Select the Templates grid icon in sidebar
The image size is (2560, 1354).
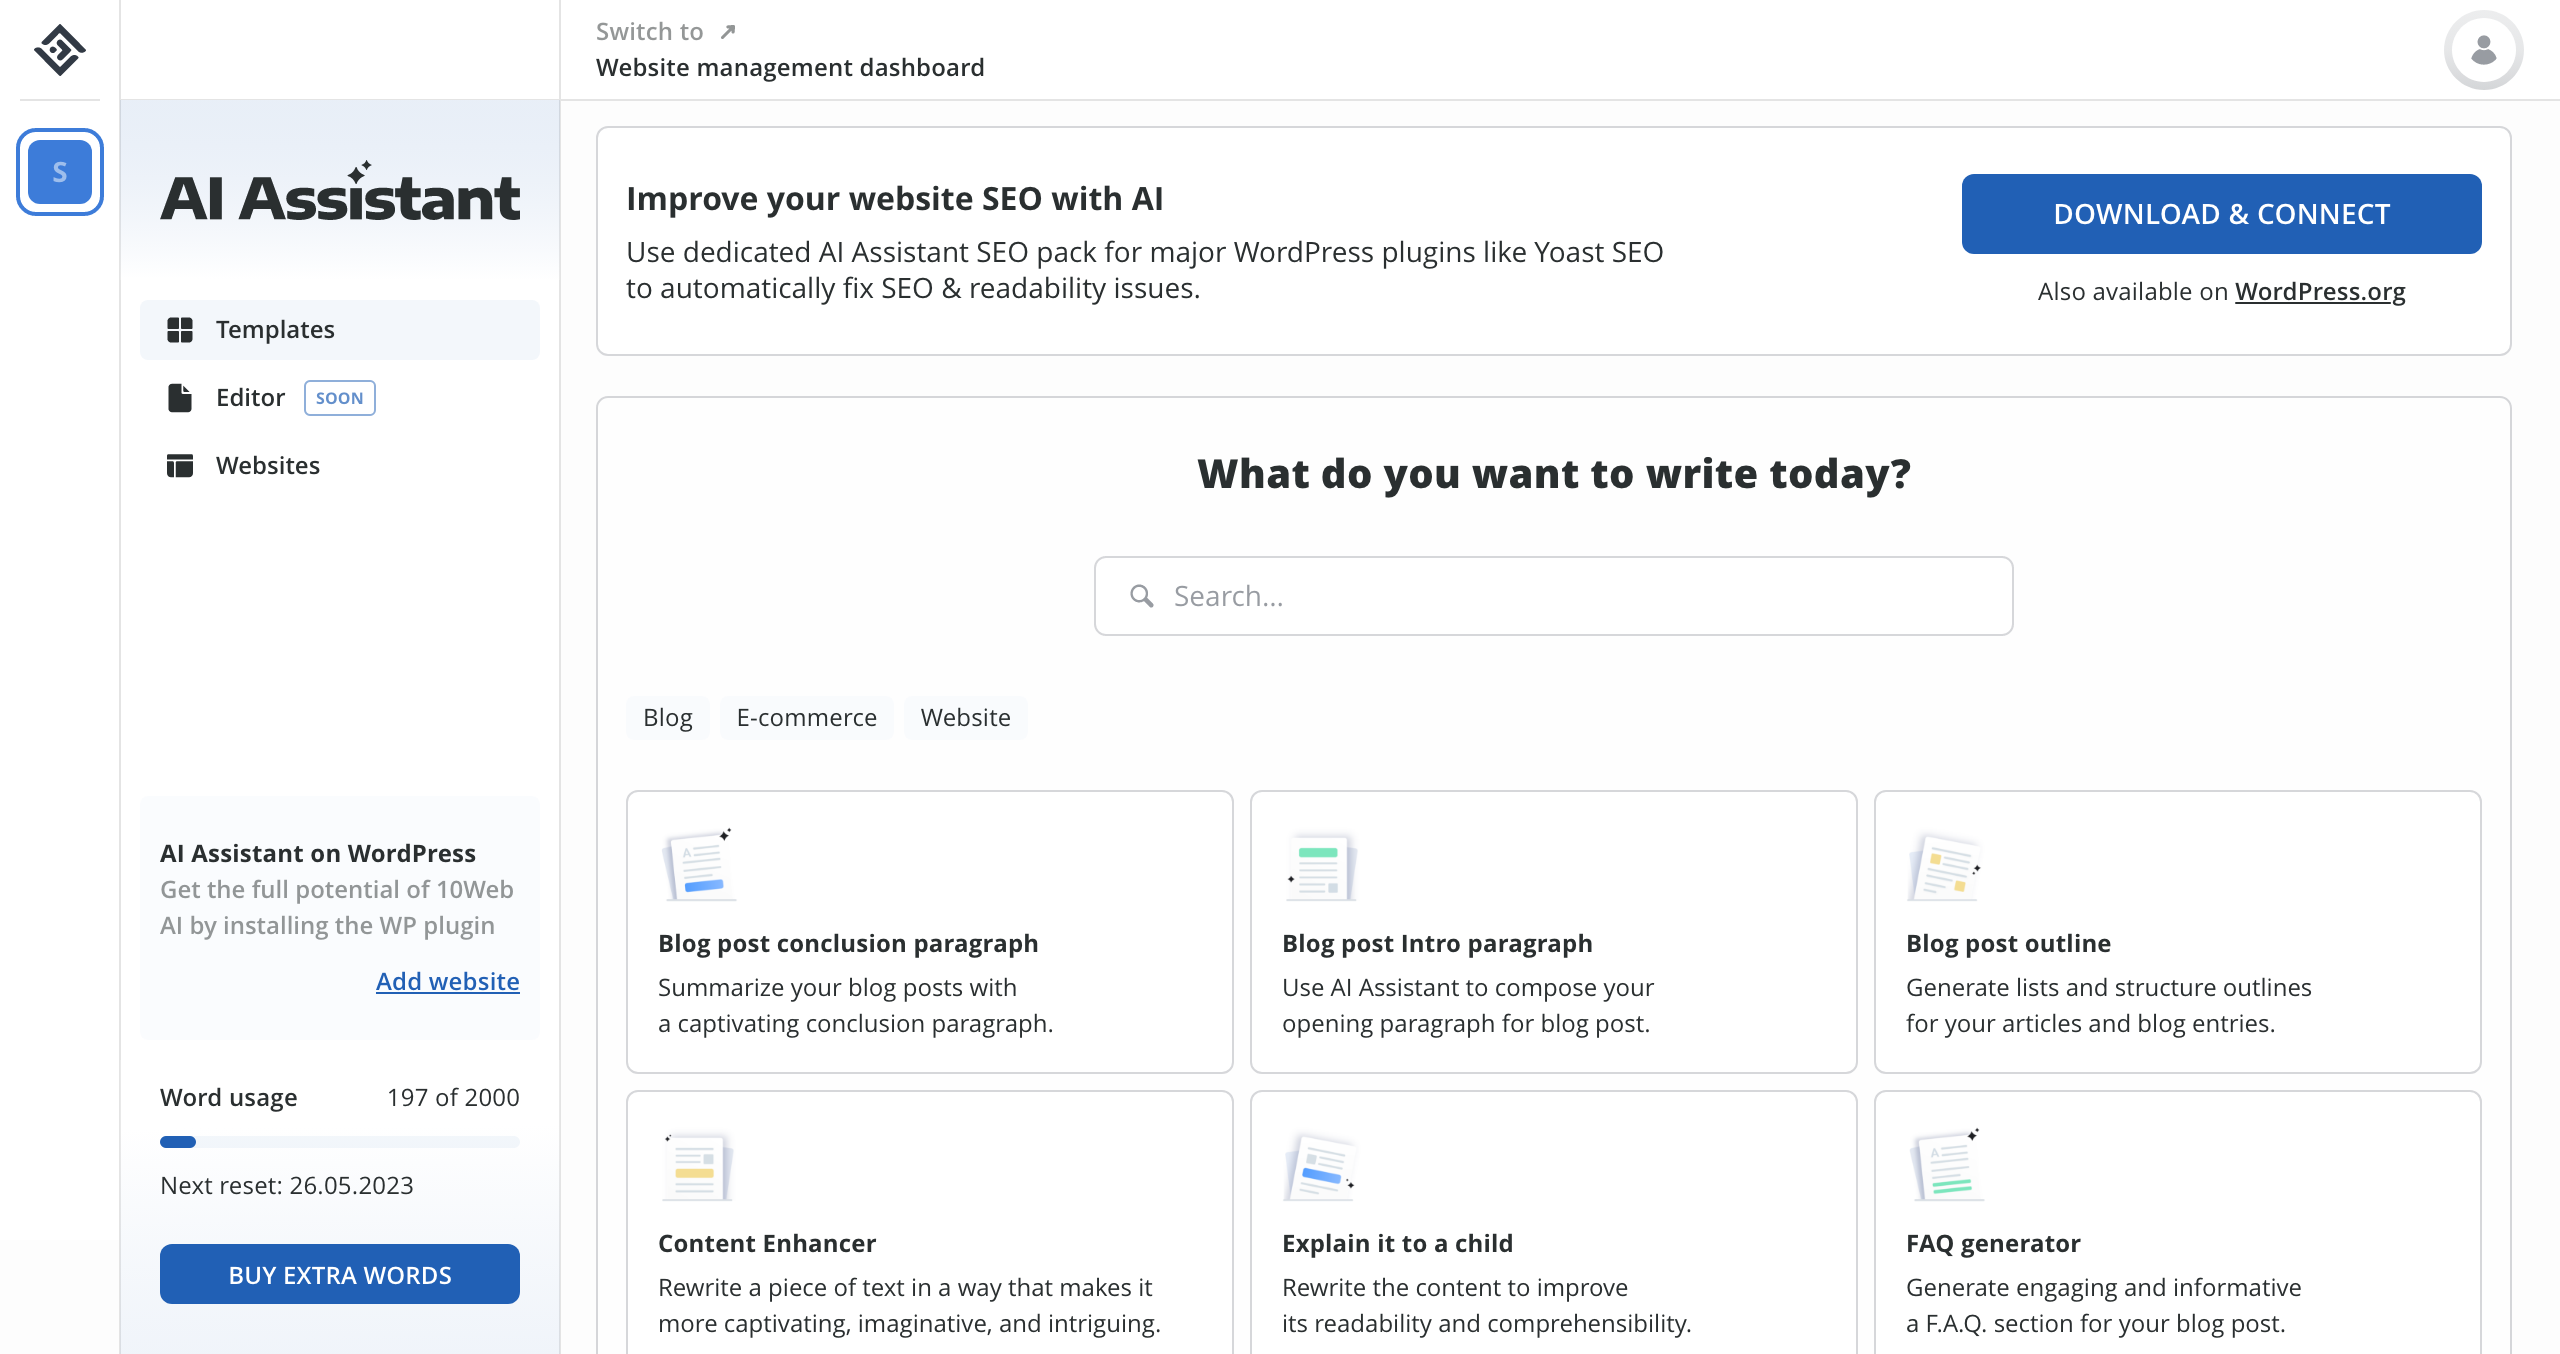(182, 330)
